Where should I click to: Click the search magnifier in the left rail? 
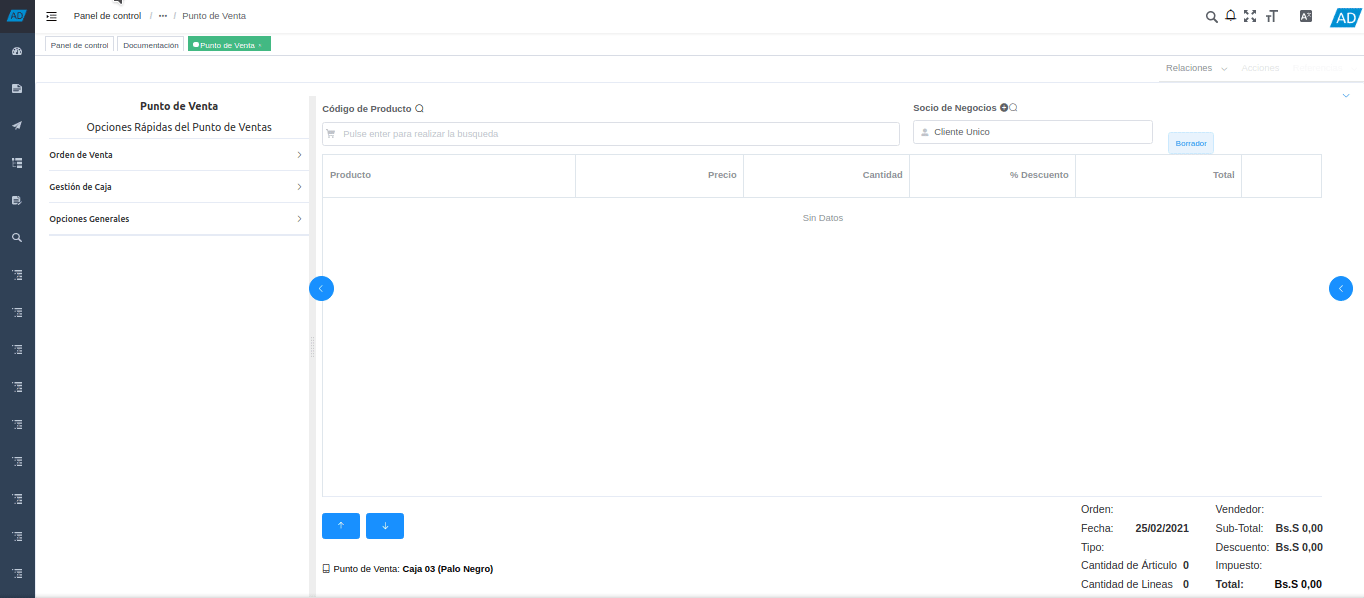pos(16,237)
